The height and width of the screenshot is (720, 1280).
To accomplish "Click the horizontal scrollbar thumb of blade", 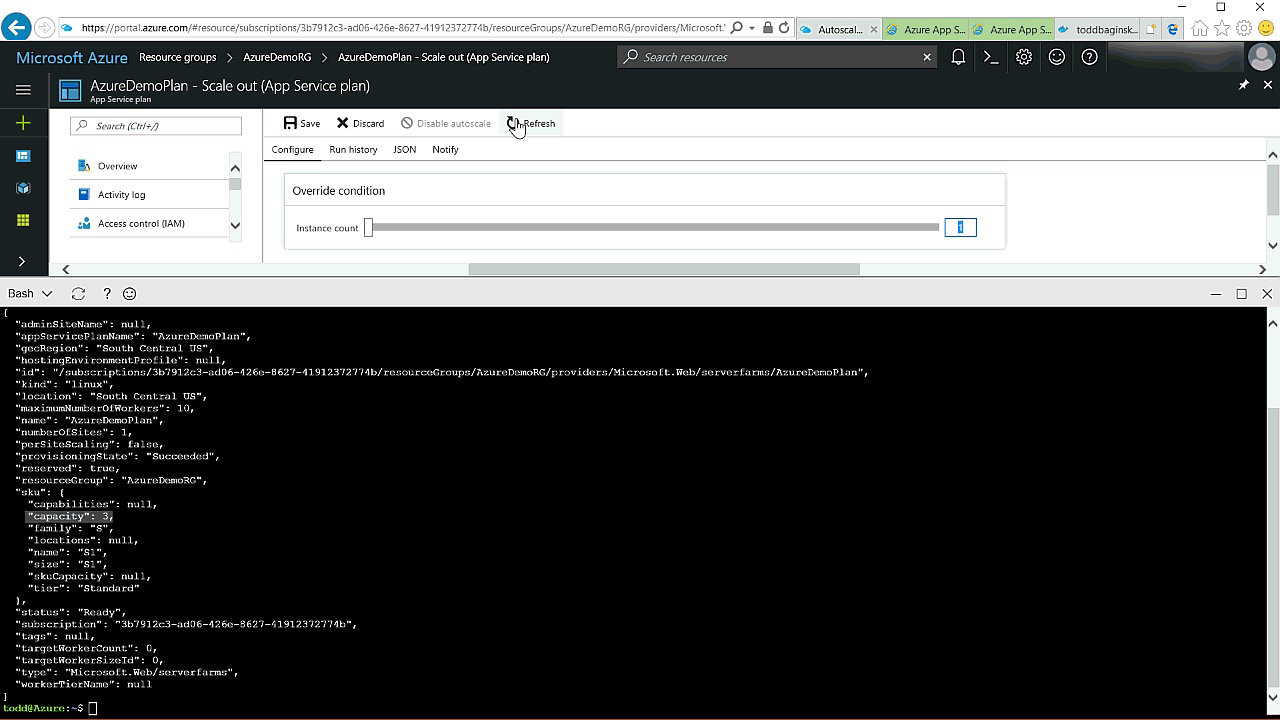I will coord(664,269).
